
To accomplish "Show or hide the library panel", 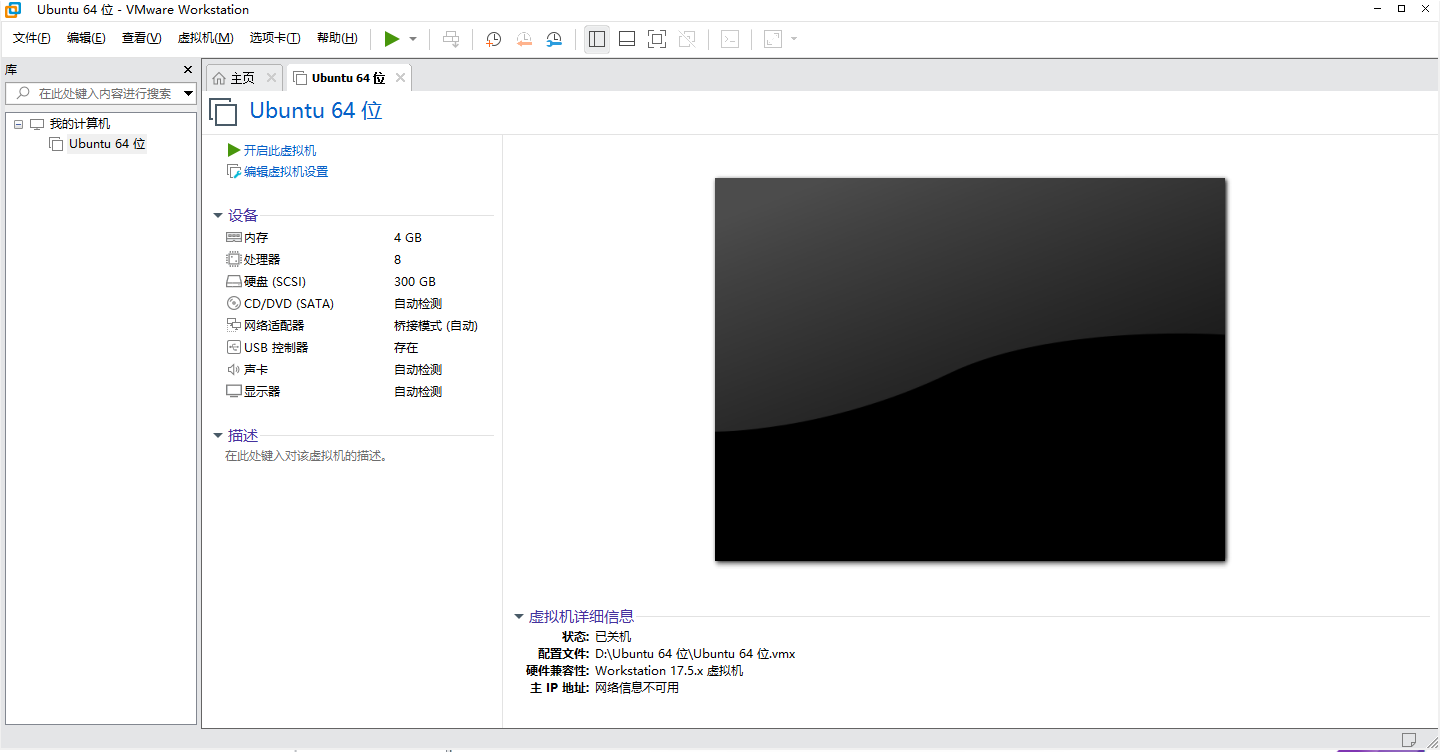I will click(x=596, y=38).
